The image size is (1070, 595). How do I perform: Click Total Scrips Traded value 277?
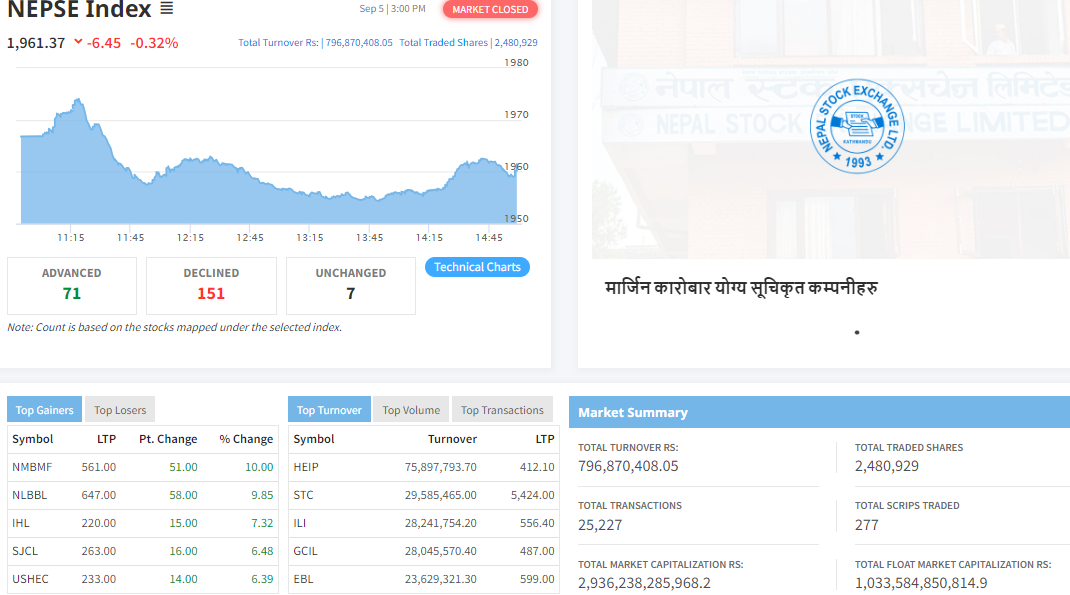pos(867,525)
